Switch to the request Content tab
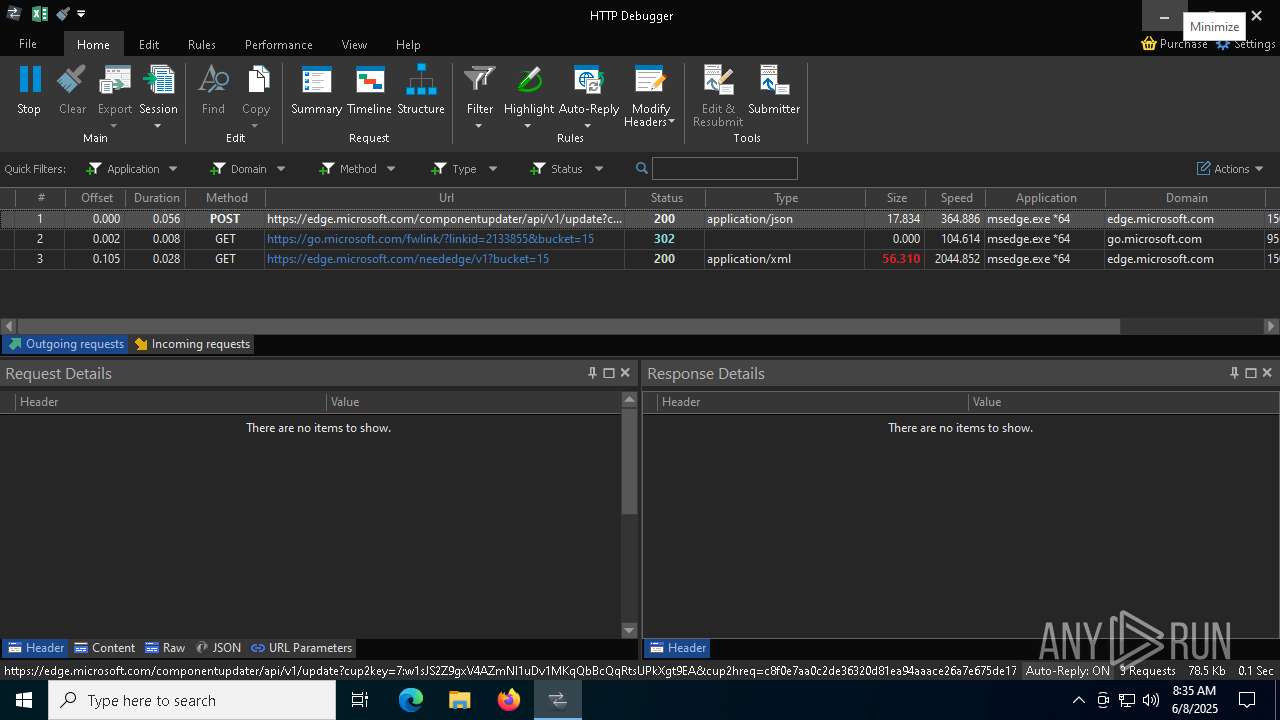Image resolution: width=1280 pixels, height=720 pixels. (105, 648)
